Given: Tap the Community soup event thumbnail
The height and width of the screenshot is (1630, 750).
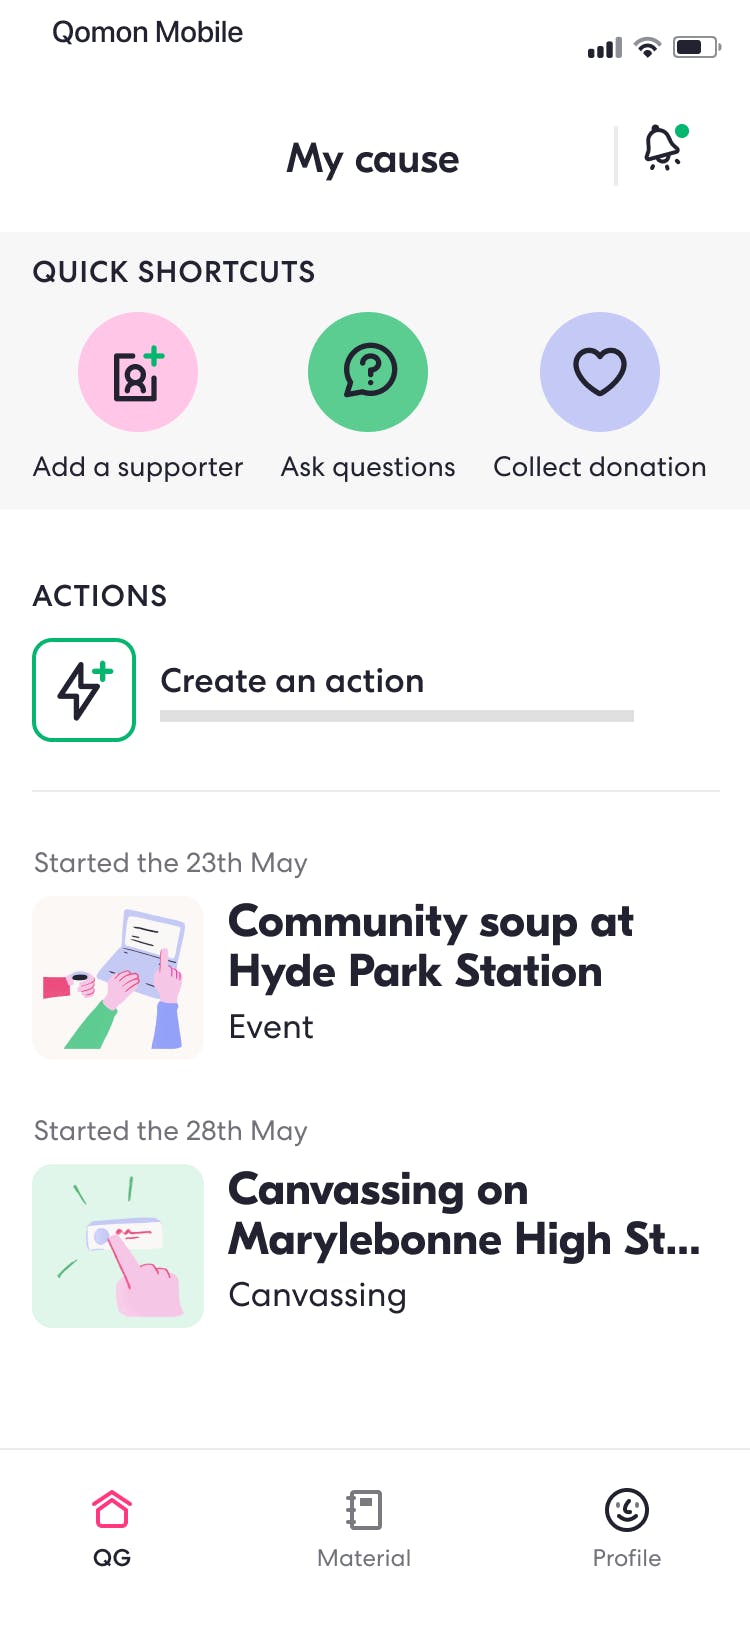Looking at the screenshot, I should tap(118, 978).
